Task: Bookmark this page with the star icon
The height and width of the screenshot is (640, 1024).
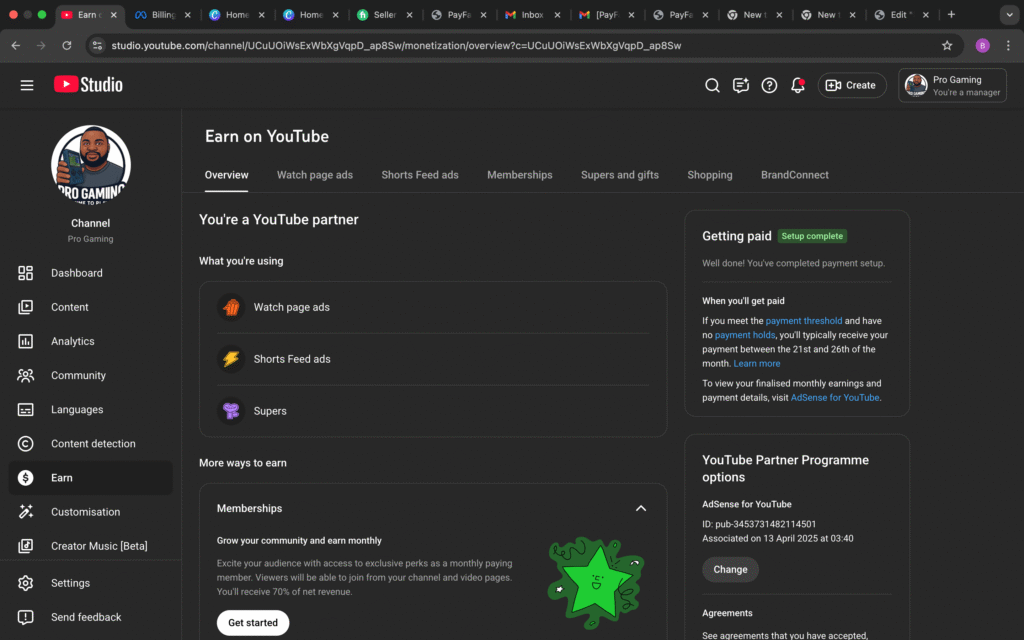Action: pos(947,45)
